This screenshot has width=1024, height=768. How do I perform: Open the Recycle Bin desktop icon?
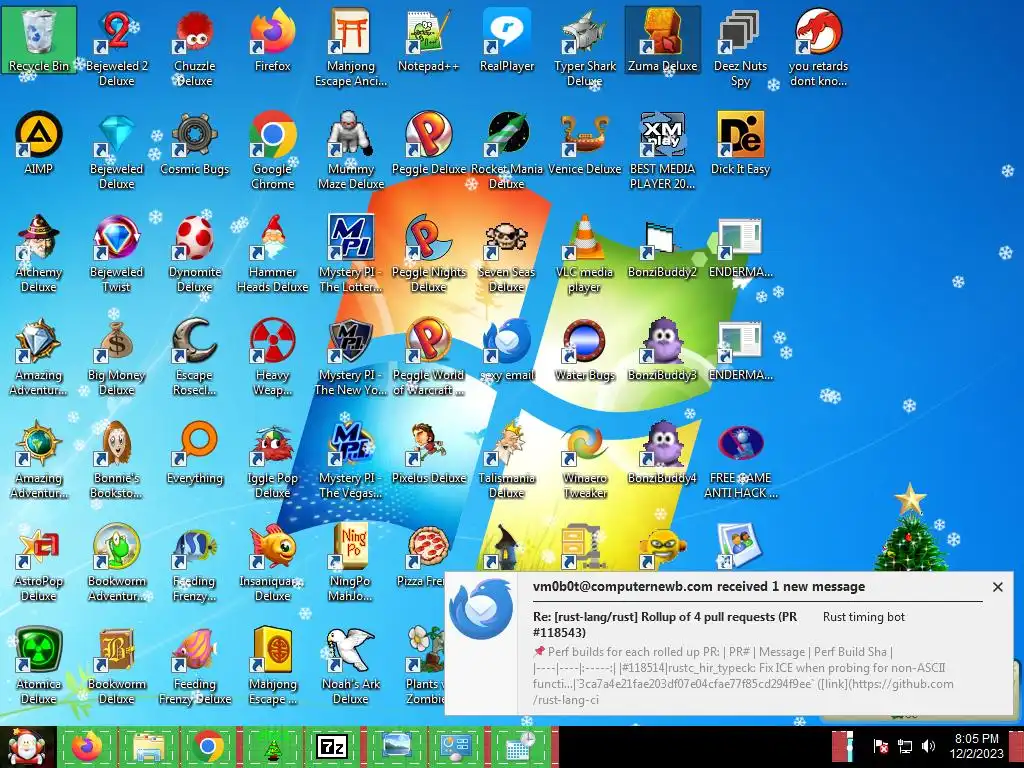39,40
